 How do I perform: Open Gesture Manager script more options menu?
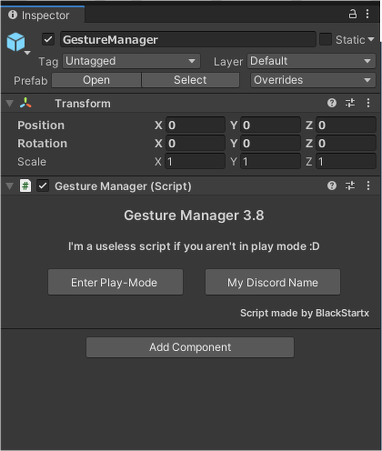coord(368,186)
